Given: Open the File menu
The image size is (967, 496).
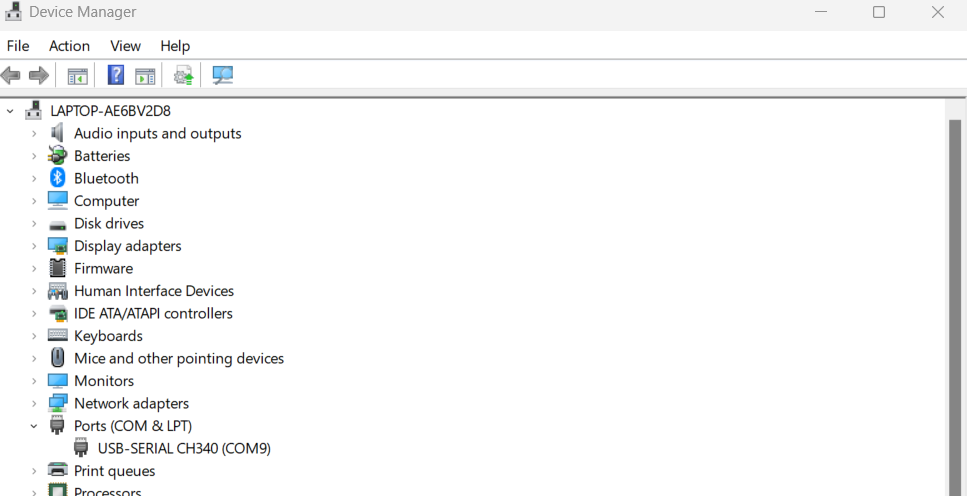Looking at the screenshot, I should [x=18, y=46].
